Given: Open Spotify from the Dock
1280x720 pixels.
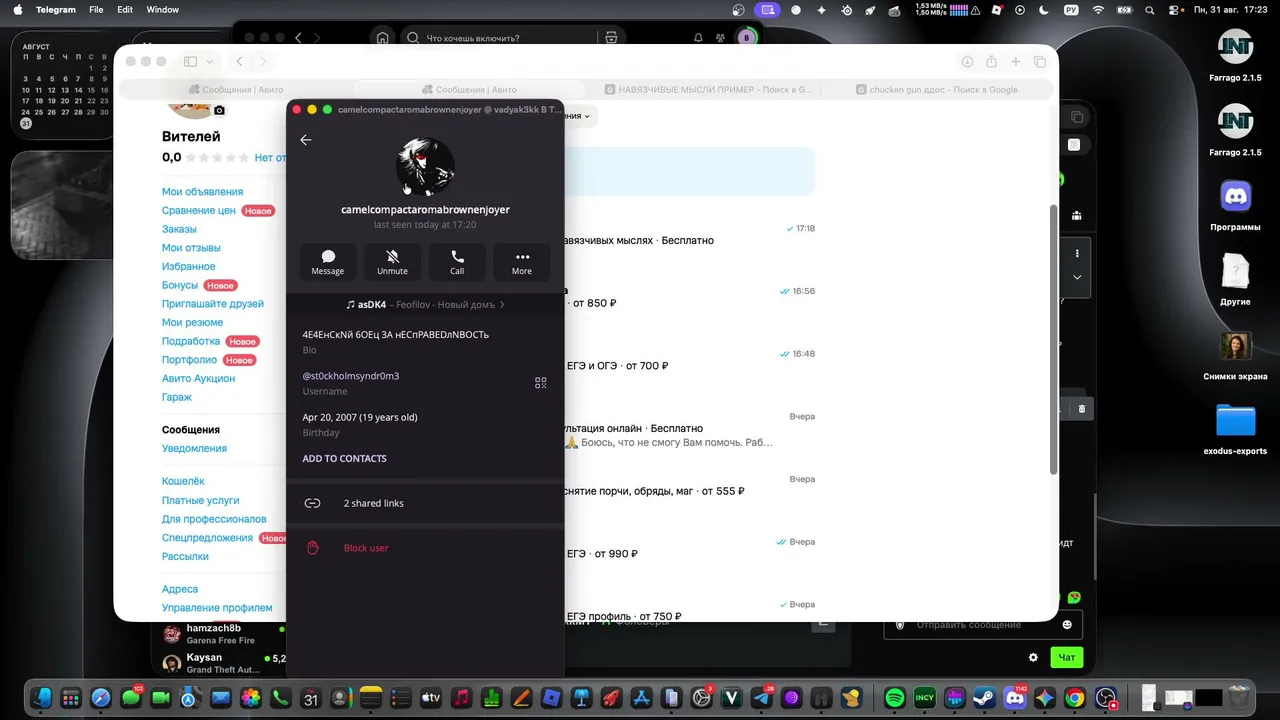Looking at the screenshot, I should pos(895,698).
